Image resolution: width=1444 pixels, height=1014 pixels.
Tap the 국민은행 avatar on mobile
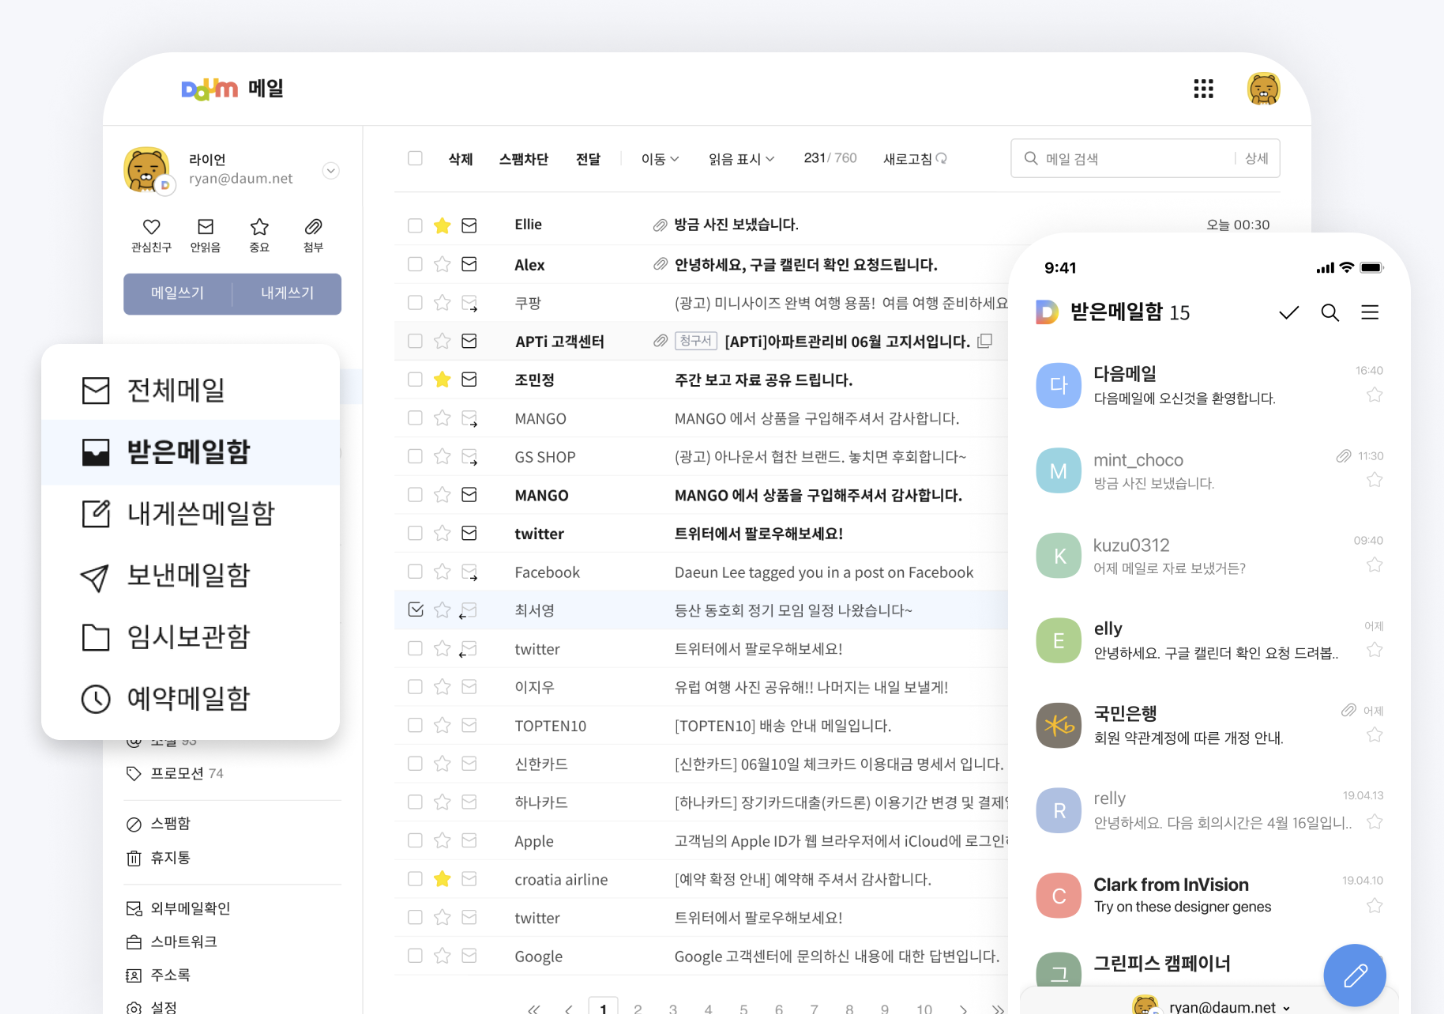(1058, 725)
